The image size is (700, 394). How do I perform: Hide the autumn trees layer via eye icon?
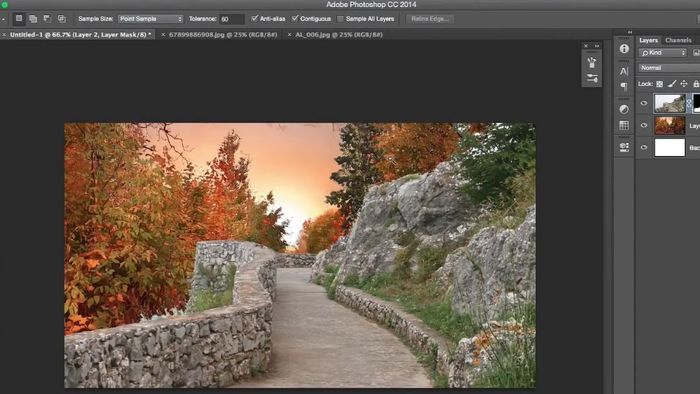644,125
